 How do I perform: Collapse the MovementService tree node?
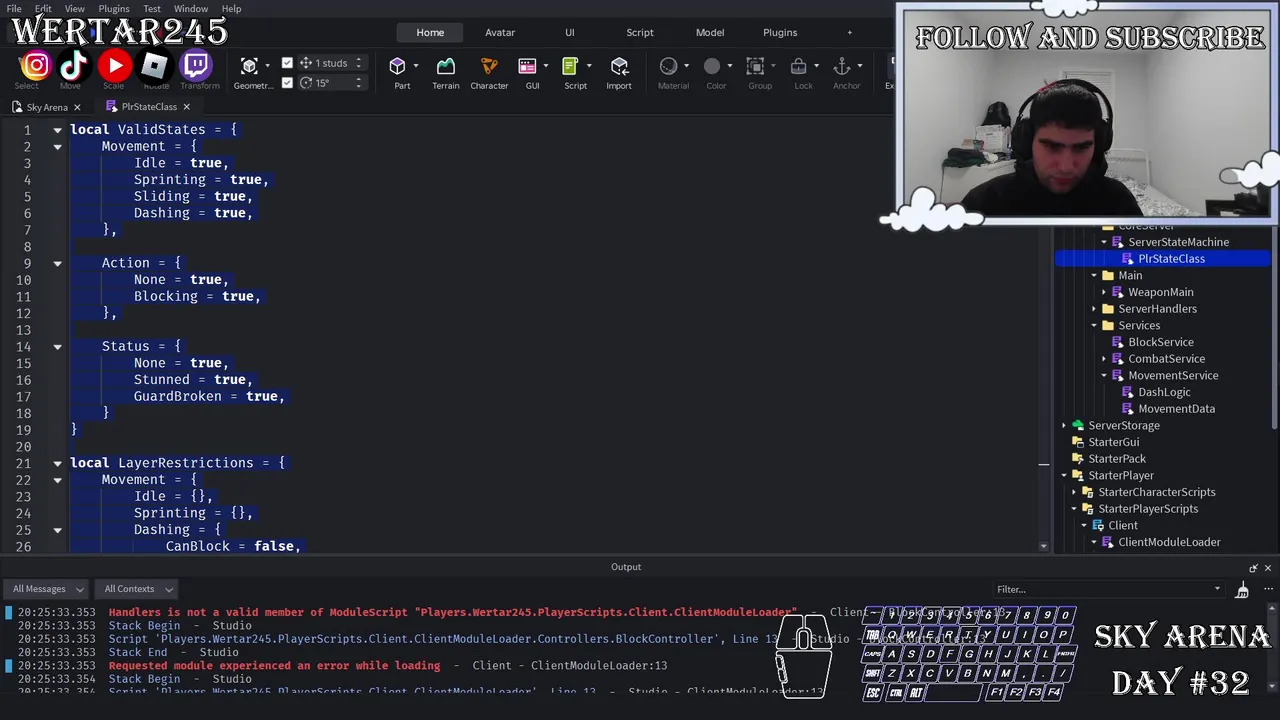[1104, 376]
